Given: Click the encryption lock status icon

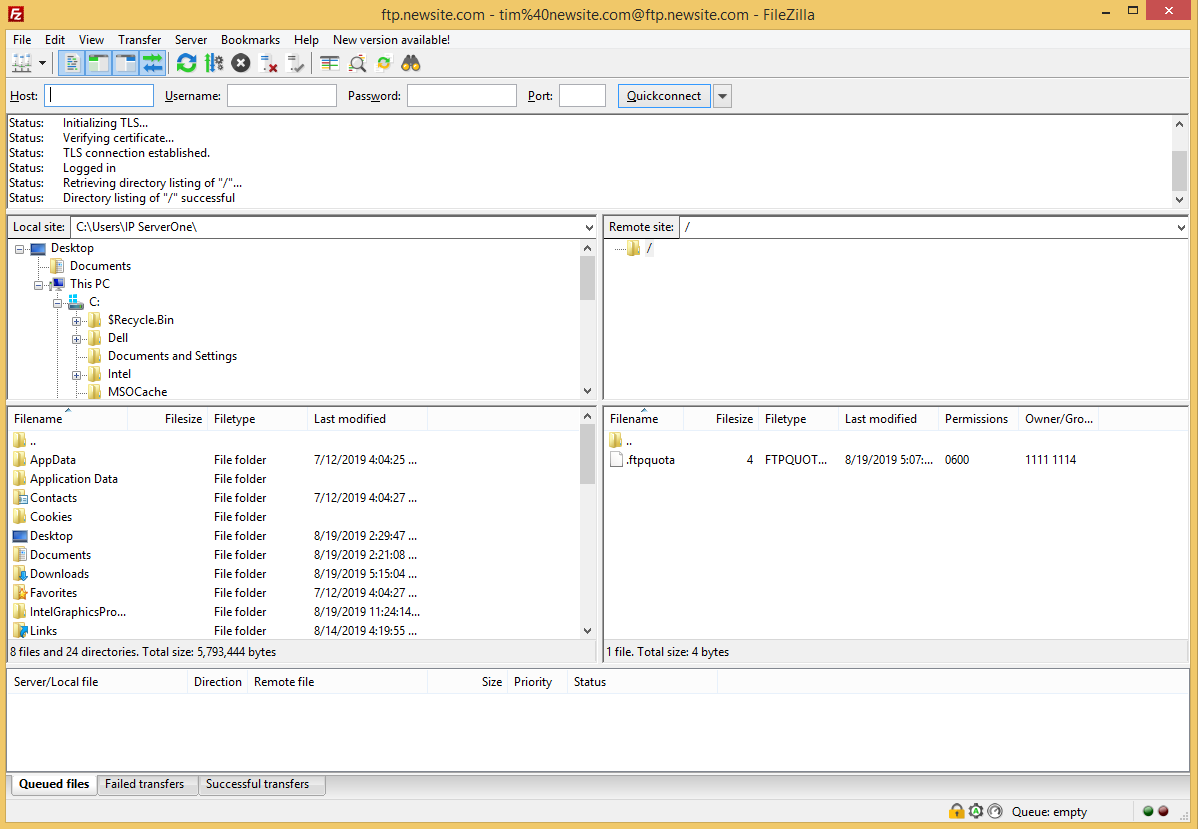Looking at the screenshot, I should (x=956, y=811).
